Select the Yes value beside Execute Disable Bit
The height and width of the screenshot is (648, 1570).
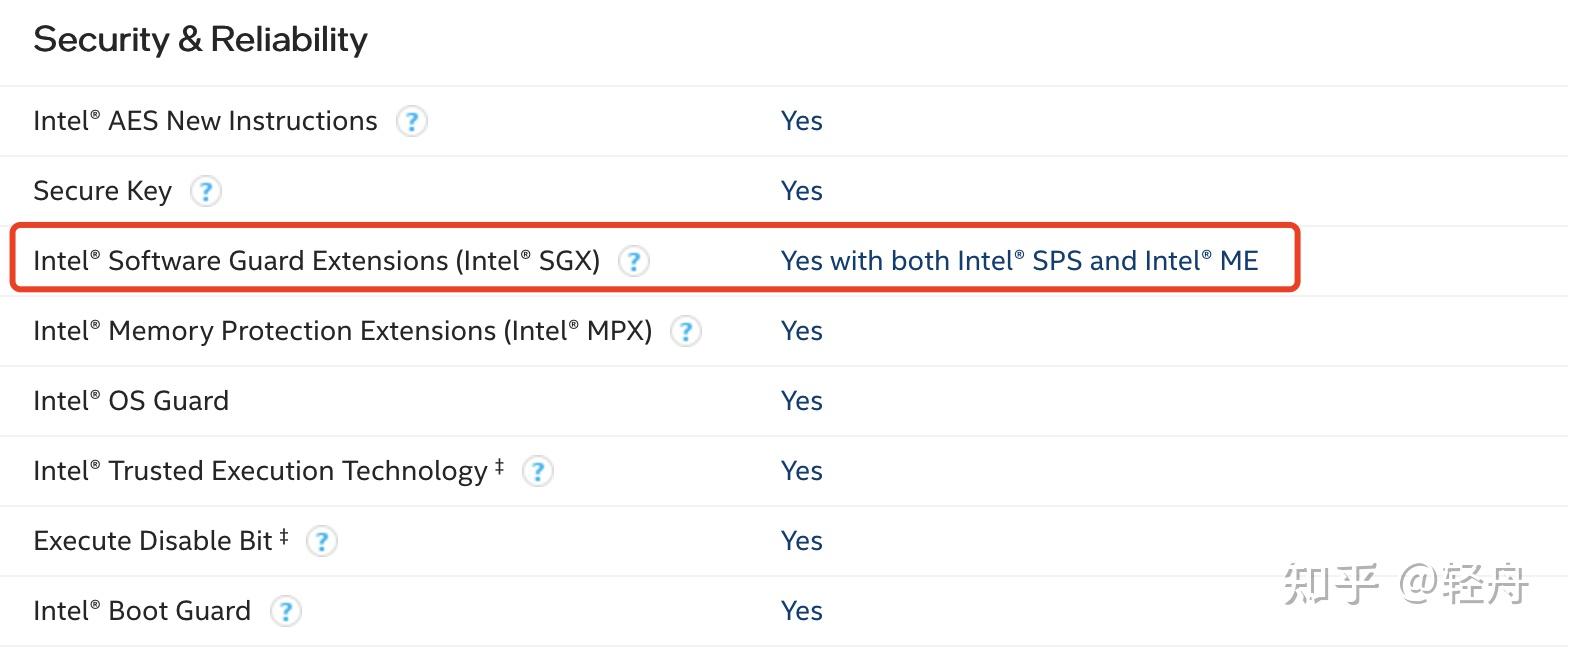click(x=801, y=540)
